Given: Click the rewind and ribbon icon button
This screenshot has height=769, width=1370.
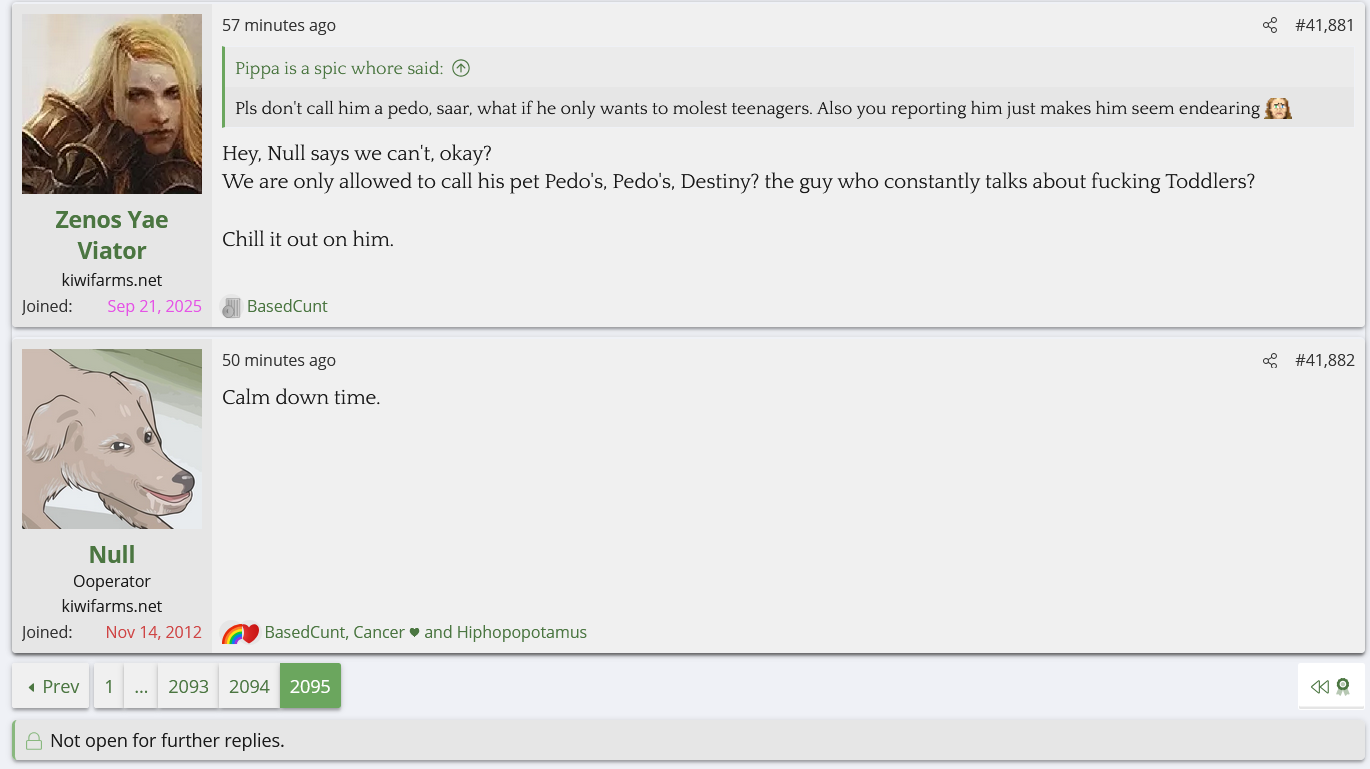Looking at the screenshot, I should 1330,686.
